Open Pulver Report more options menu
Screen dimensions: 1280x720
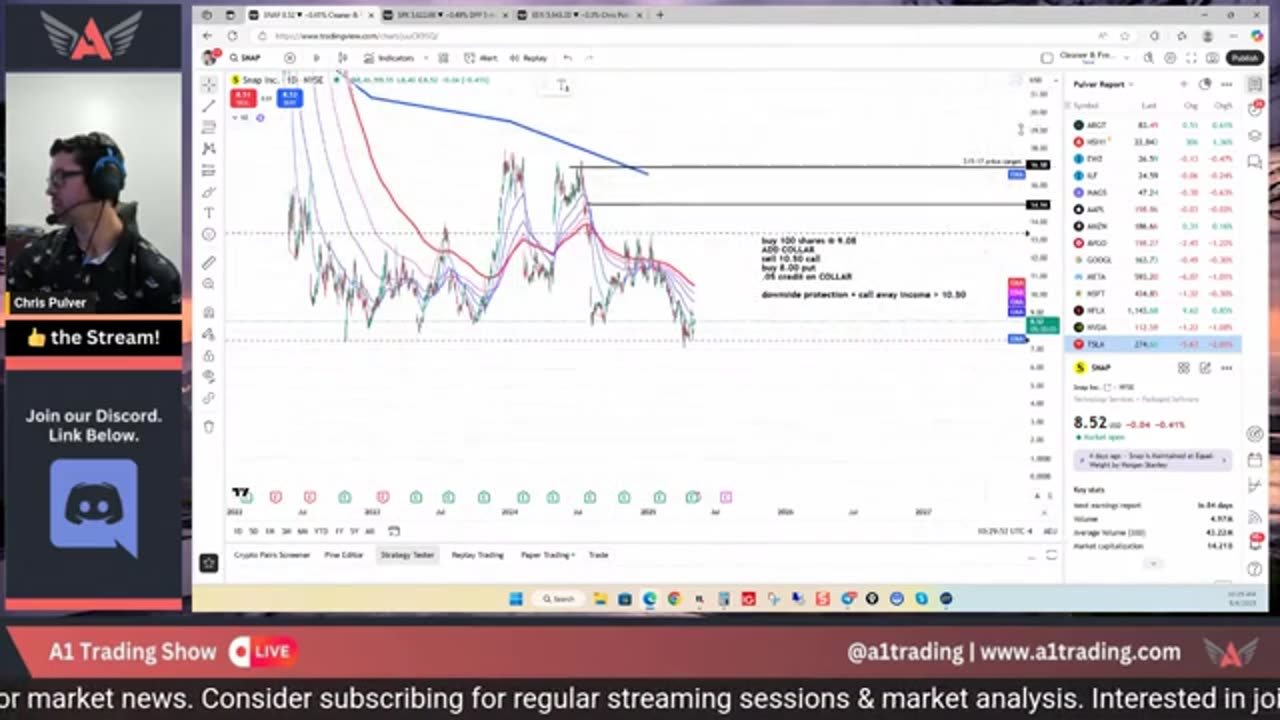(1227, 84)
